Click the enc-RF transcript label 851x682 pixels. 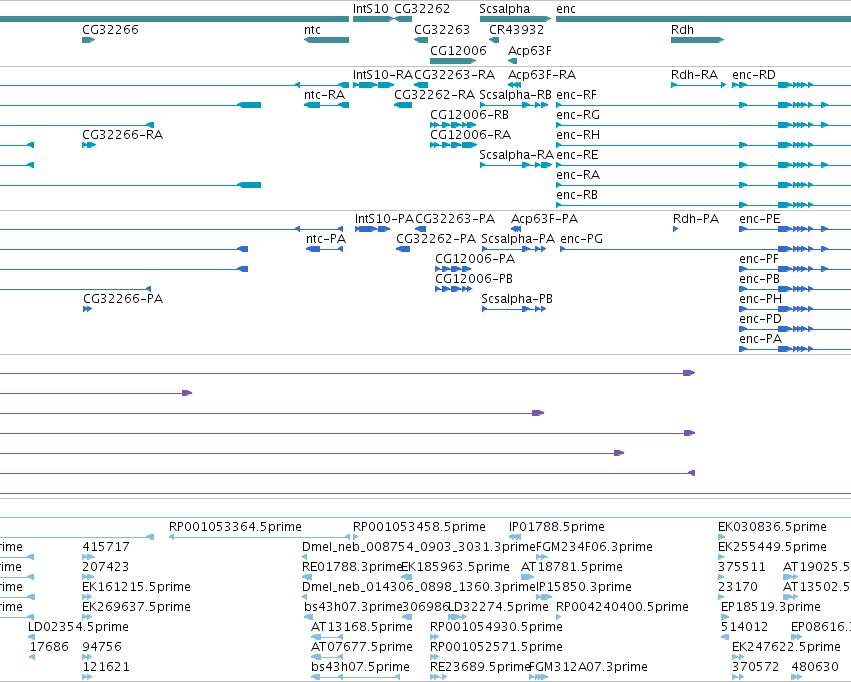pos(576,95)
